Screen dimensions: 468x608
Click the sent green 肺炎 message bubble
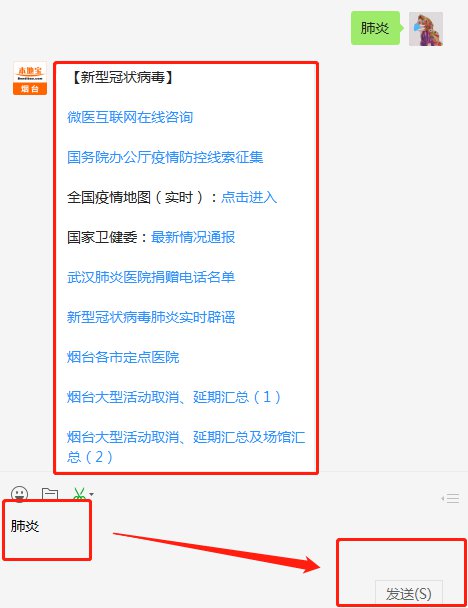(375, 28)
